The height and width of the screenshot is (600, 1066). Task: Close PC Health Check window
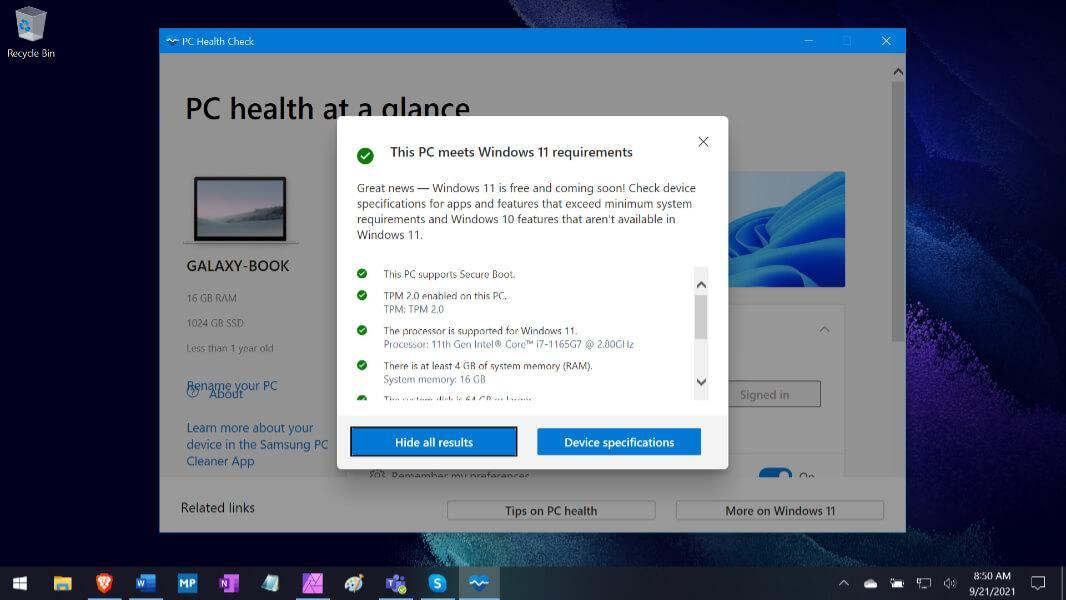[886, 41]
